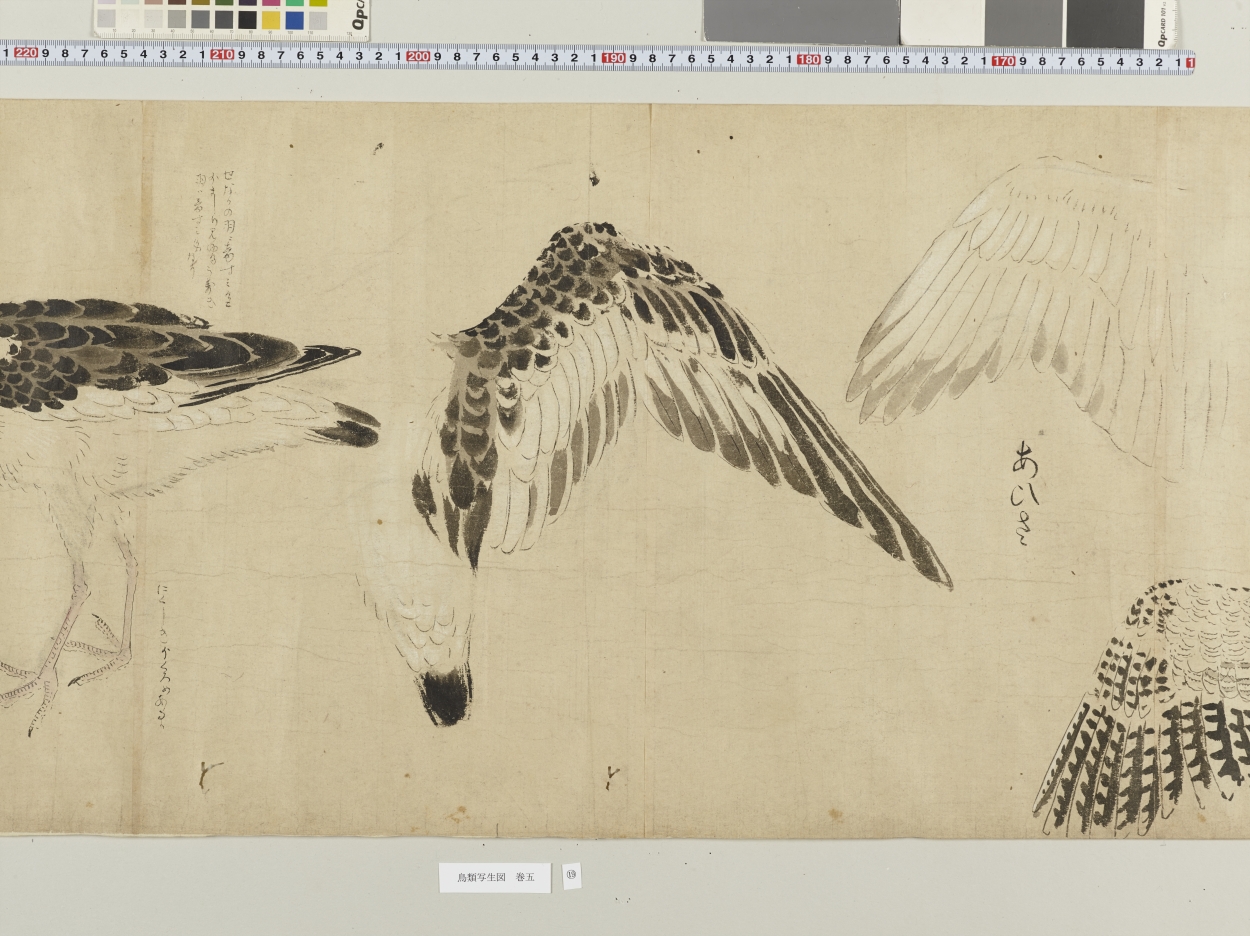Click the red 170 mark on the ruler
This screenshot has width=1250, height=936.
(1003, 61)
